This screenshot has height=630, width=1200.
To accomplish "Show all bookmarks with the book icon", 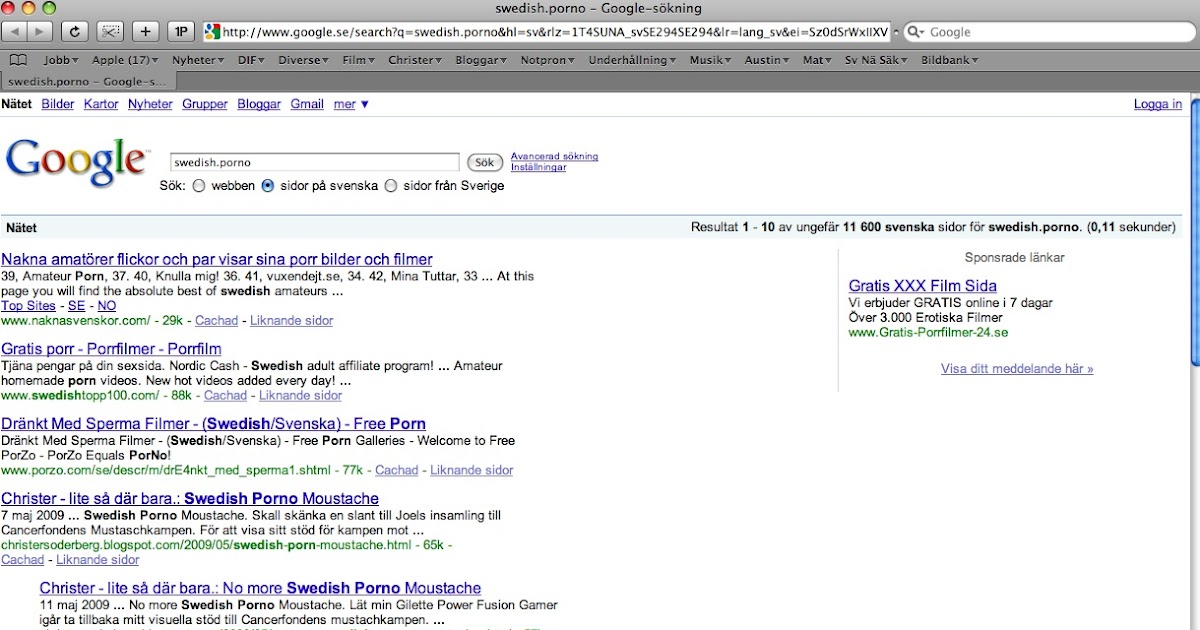I will [18, 60].
